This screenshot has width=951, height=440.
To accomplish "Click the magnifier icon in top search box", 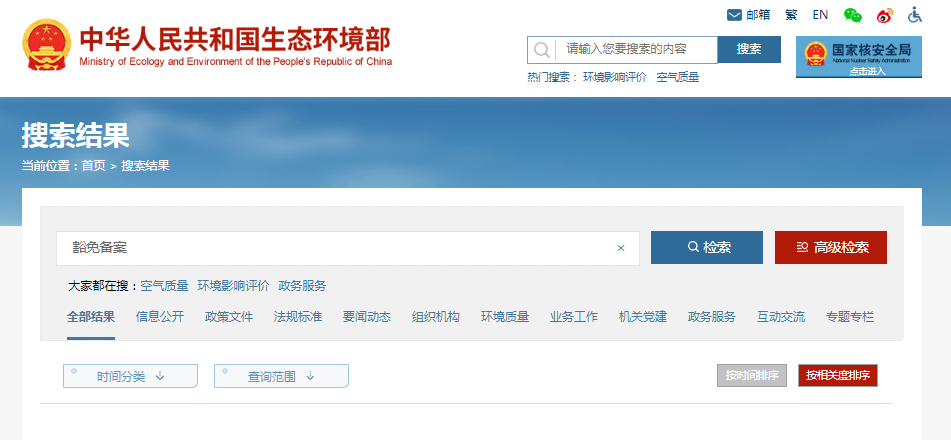I will (541, 50).
